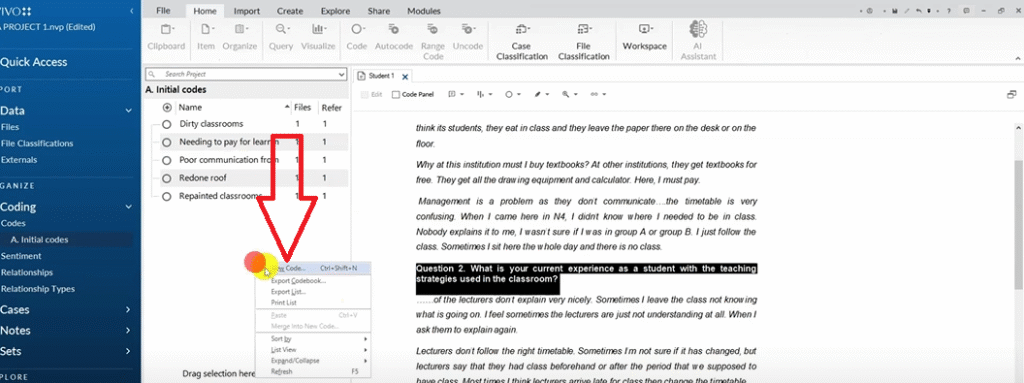Click the undock document icon at right

point(1012,94)
